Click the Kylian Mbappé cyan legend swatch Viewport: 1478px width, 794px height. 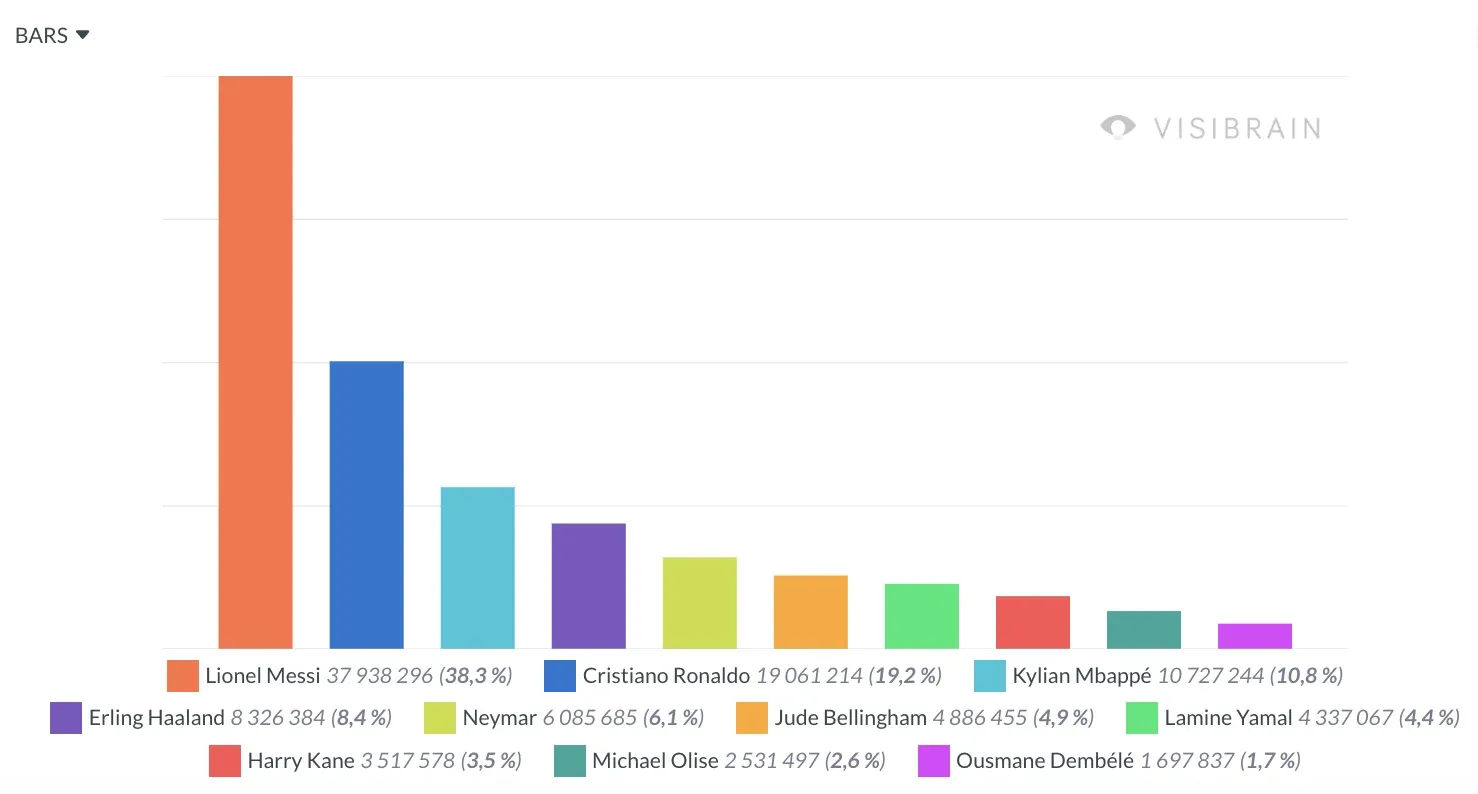[x=990, y=675]
